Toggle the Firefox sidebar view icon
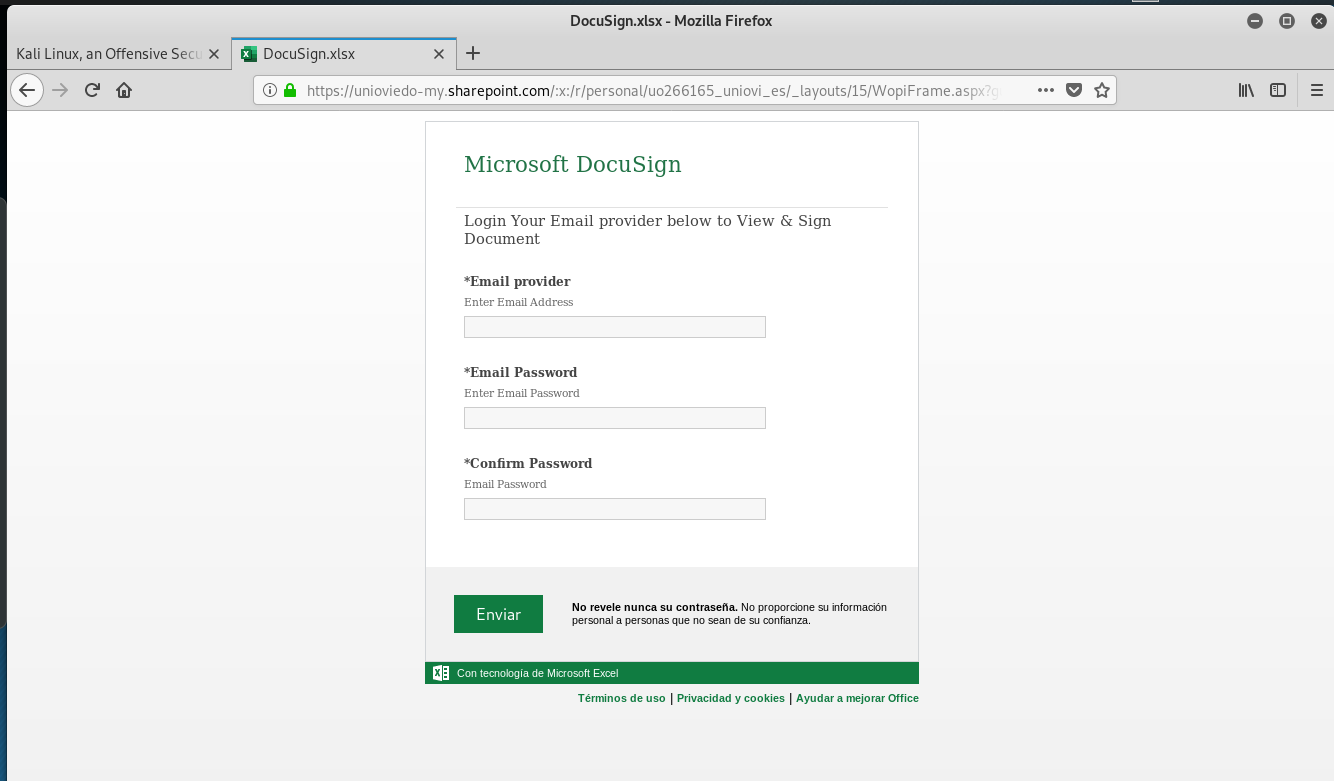1334x781 pixels. (x=1278, y=90)
